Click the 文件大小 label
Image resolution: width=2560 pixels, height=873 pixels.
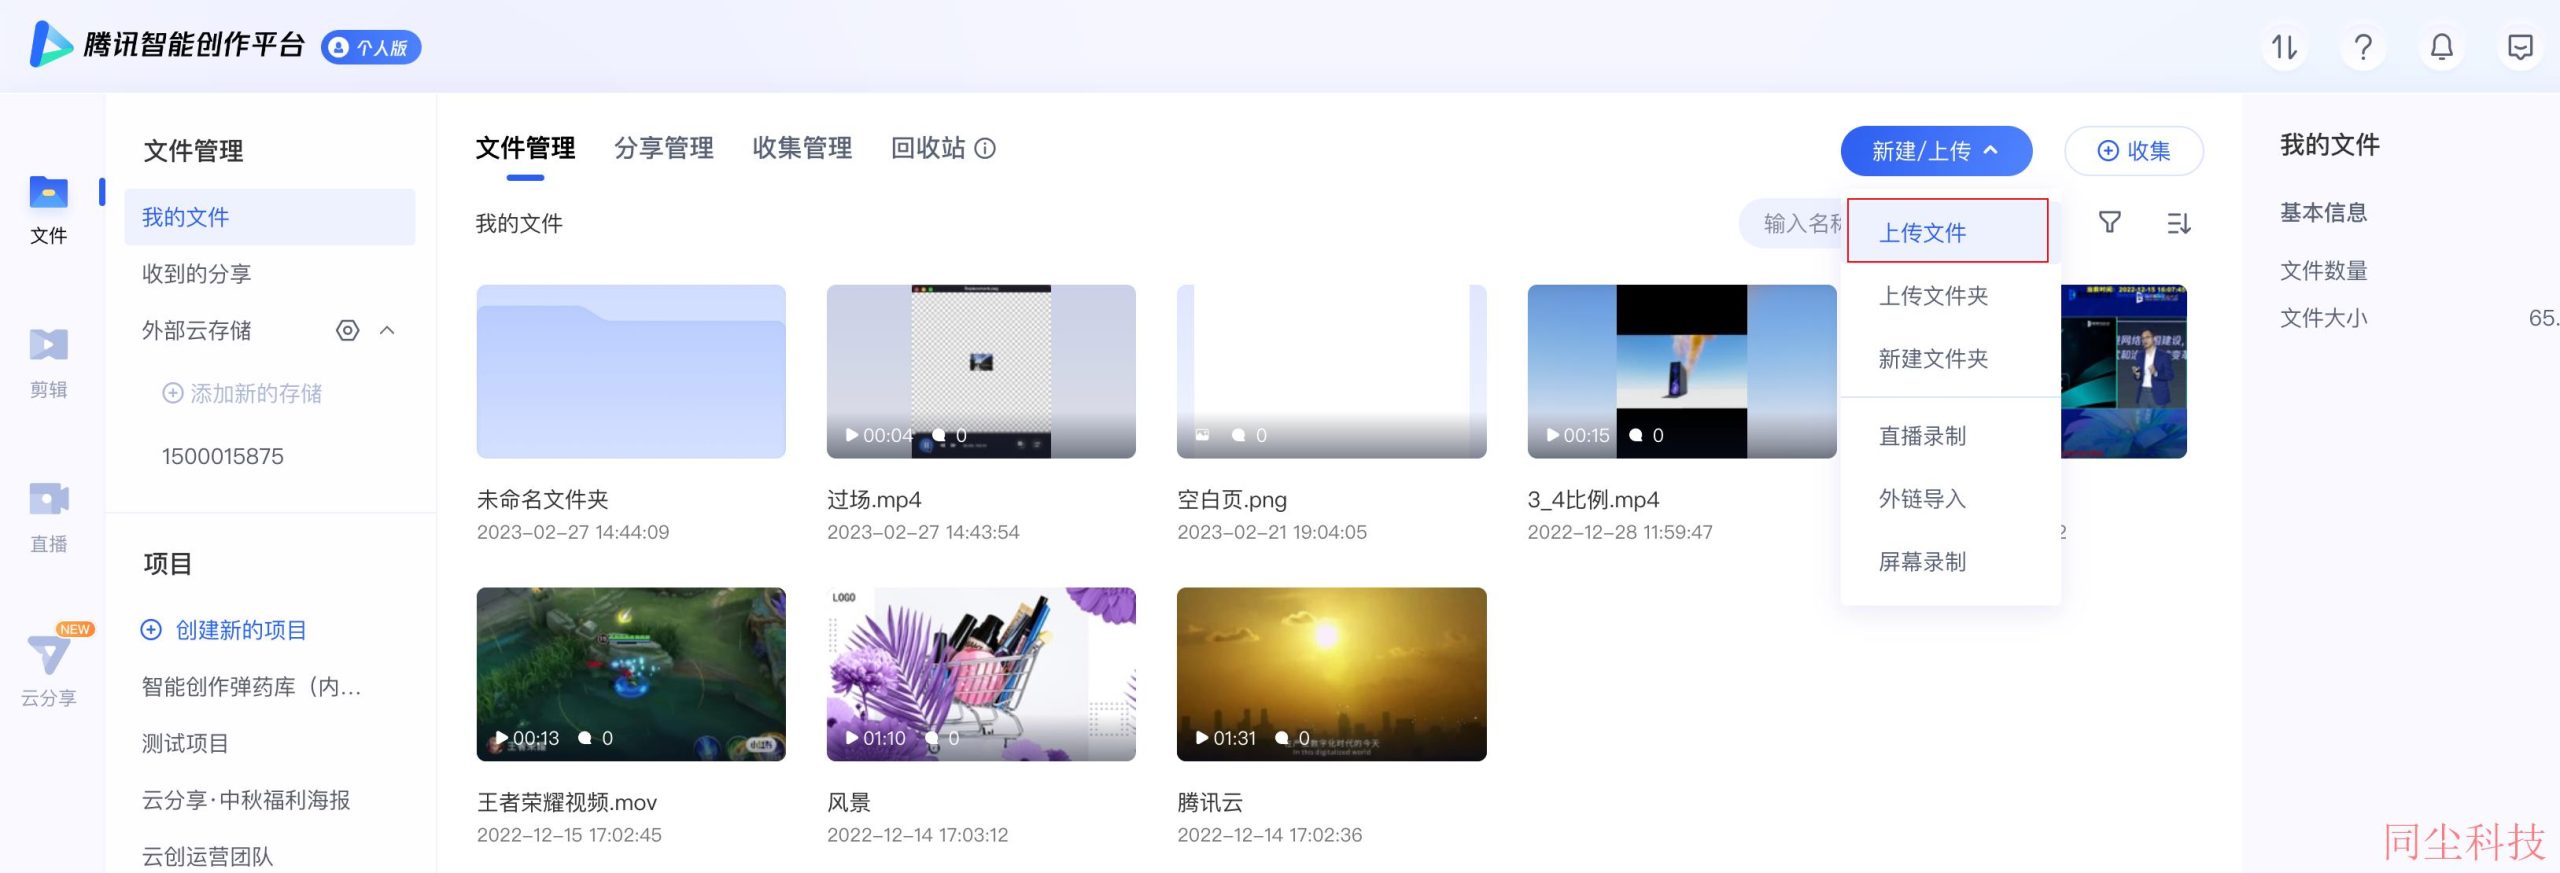click(x=2323, y=318)
